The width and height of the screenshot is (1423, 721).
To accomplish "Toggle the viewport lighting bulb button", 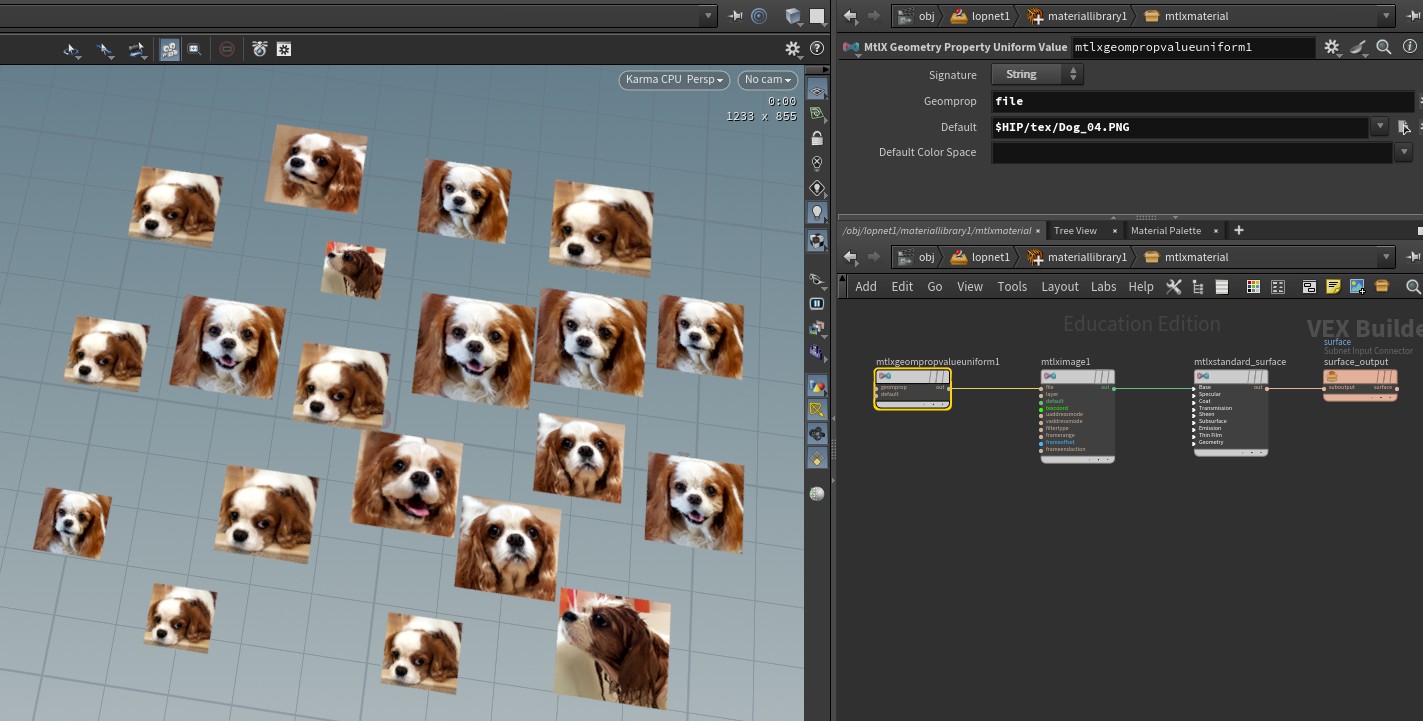I will (x=817, y=213).
